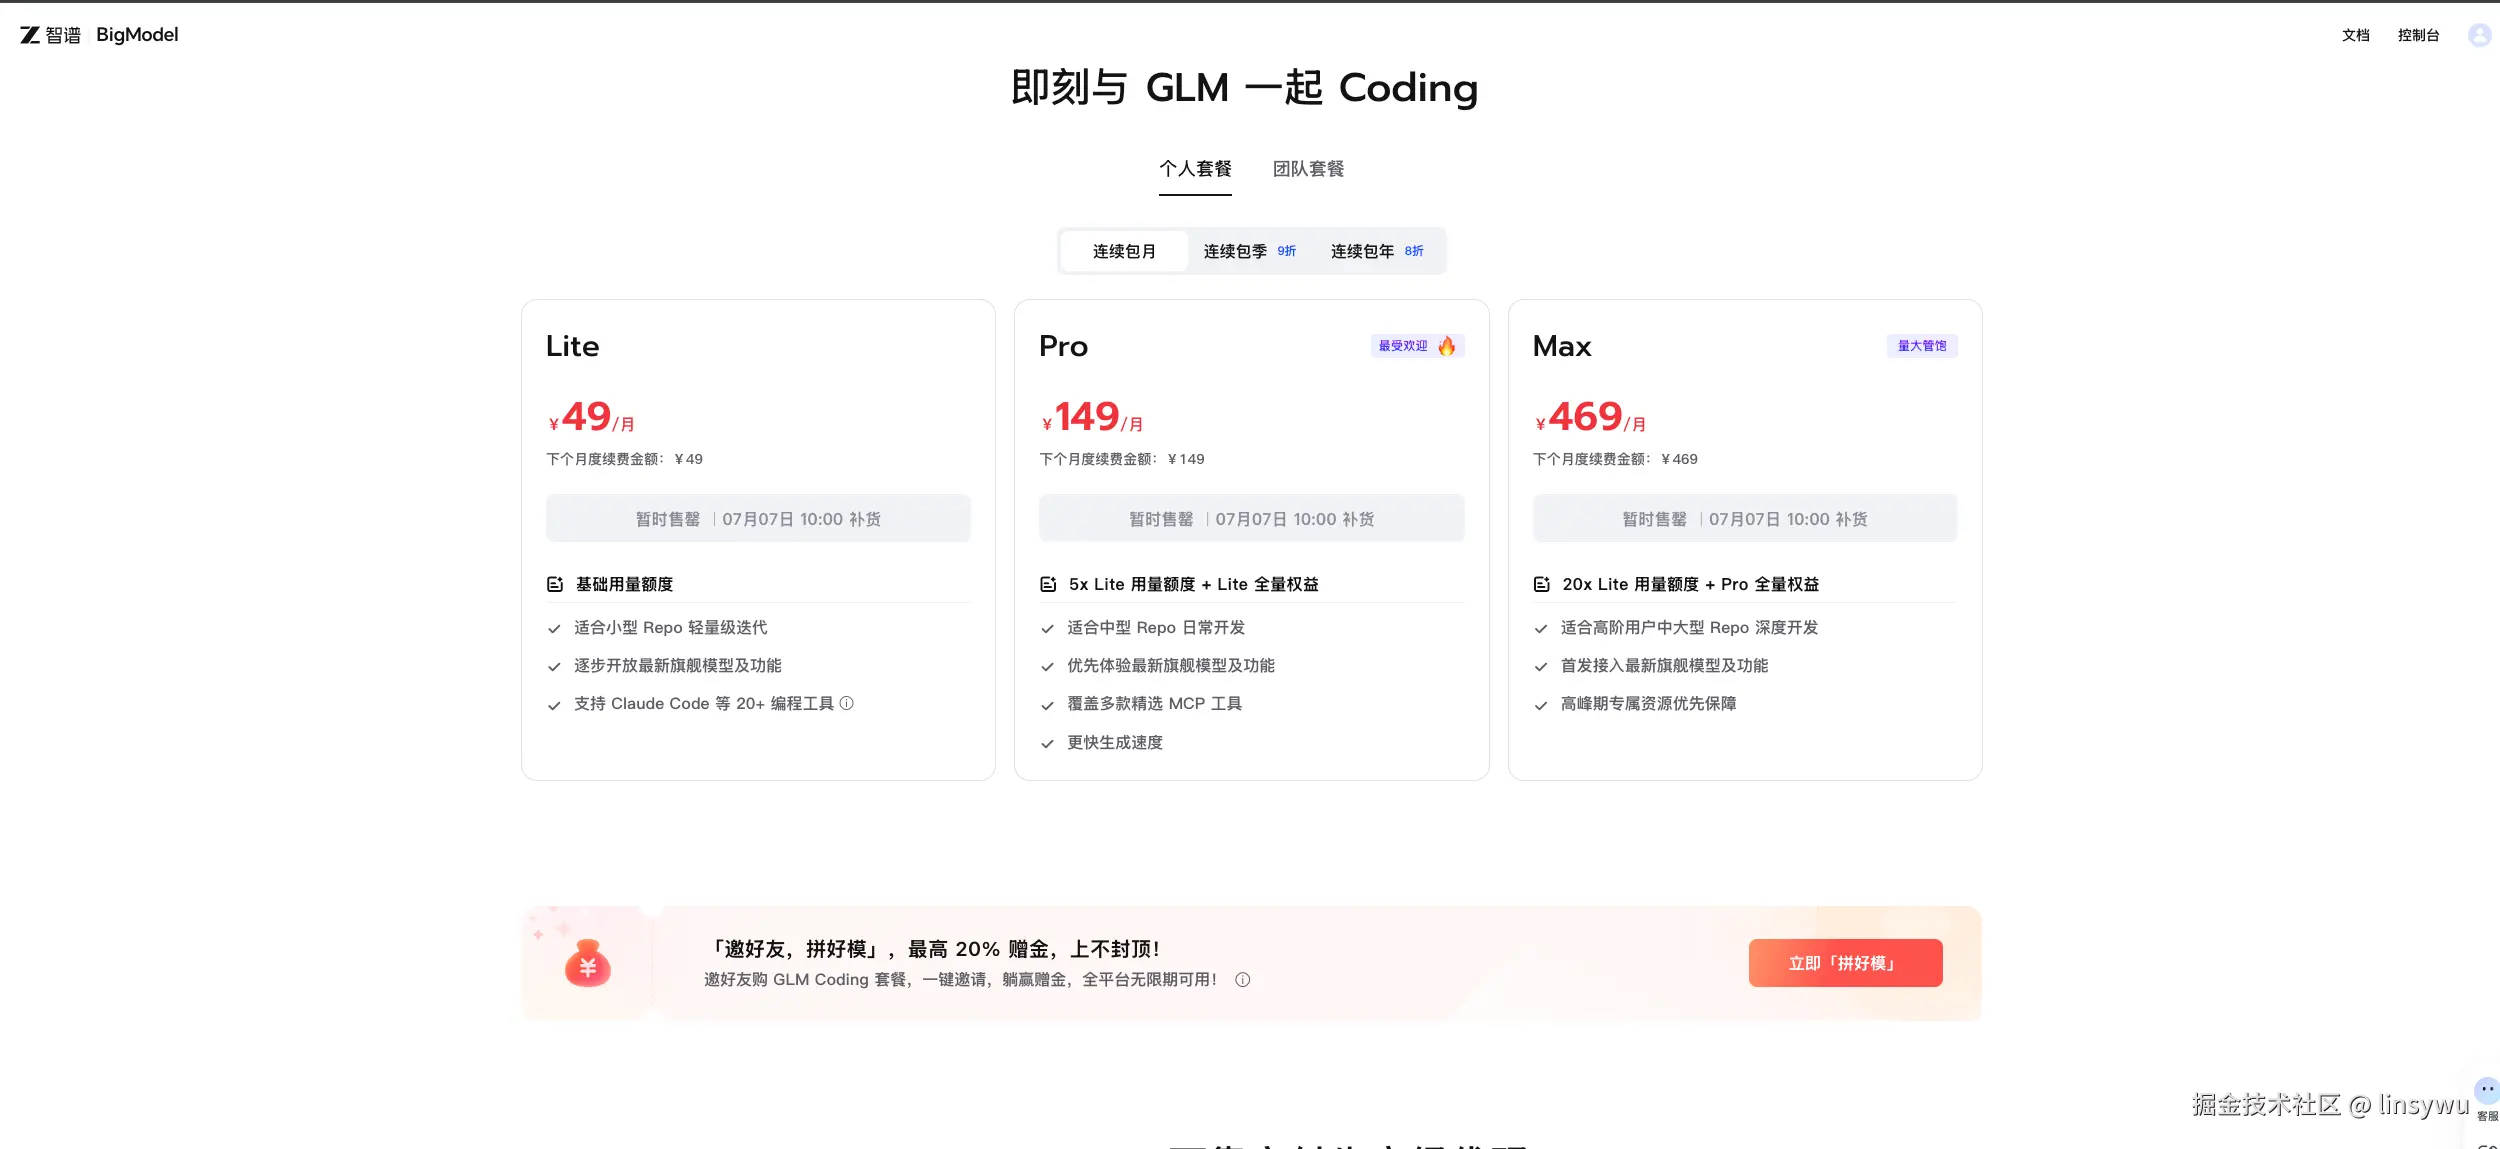Click the usage quota icon in Max card
Viewport: 2500px width, 1149px height.
1542,584
